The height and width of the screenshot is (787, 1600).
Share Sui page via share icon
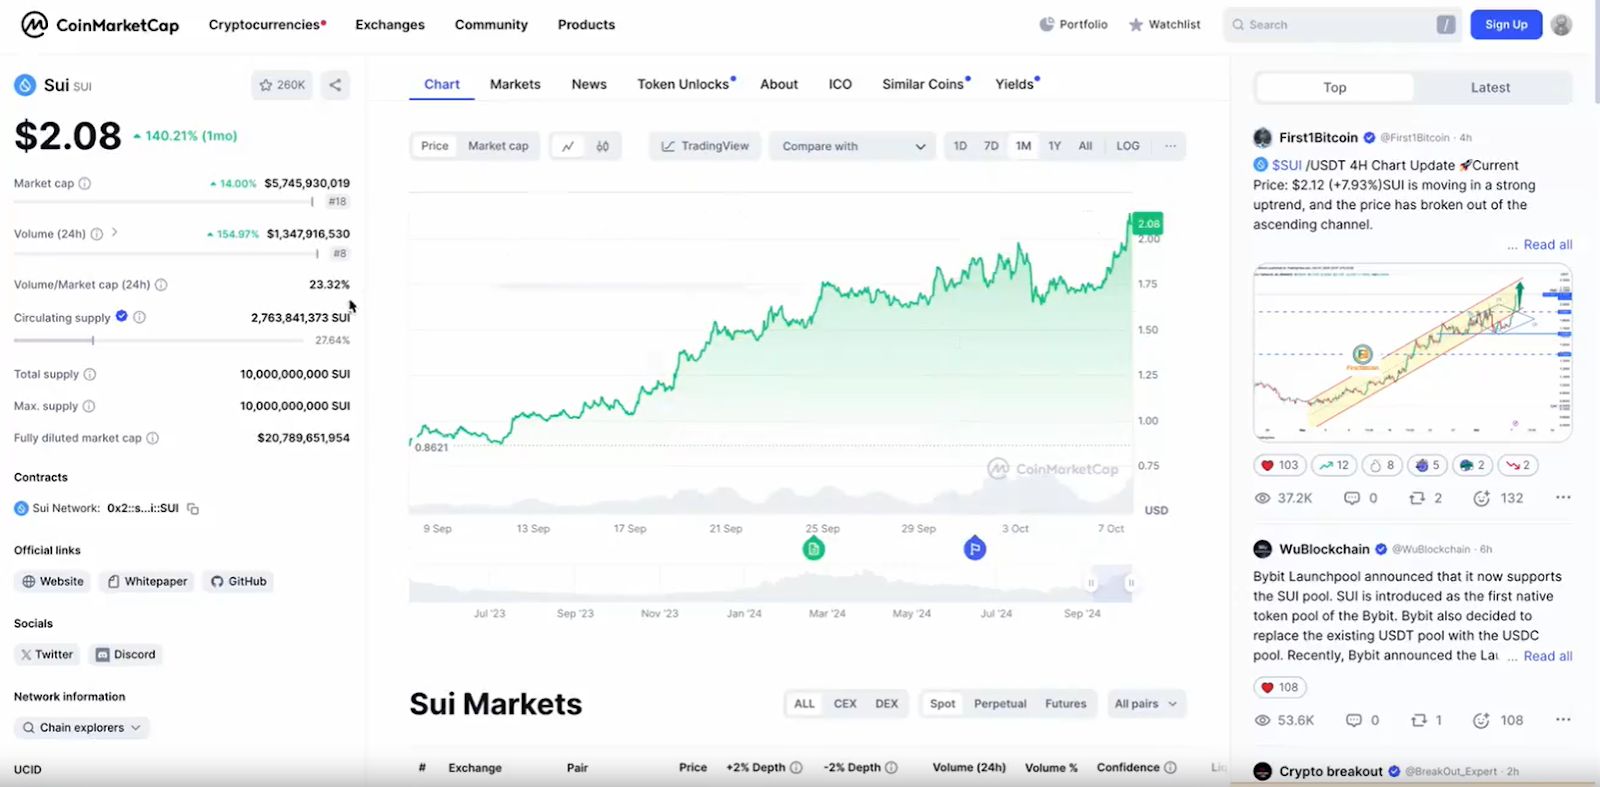click(335, 85)
